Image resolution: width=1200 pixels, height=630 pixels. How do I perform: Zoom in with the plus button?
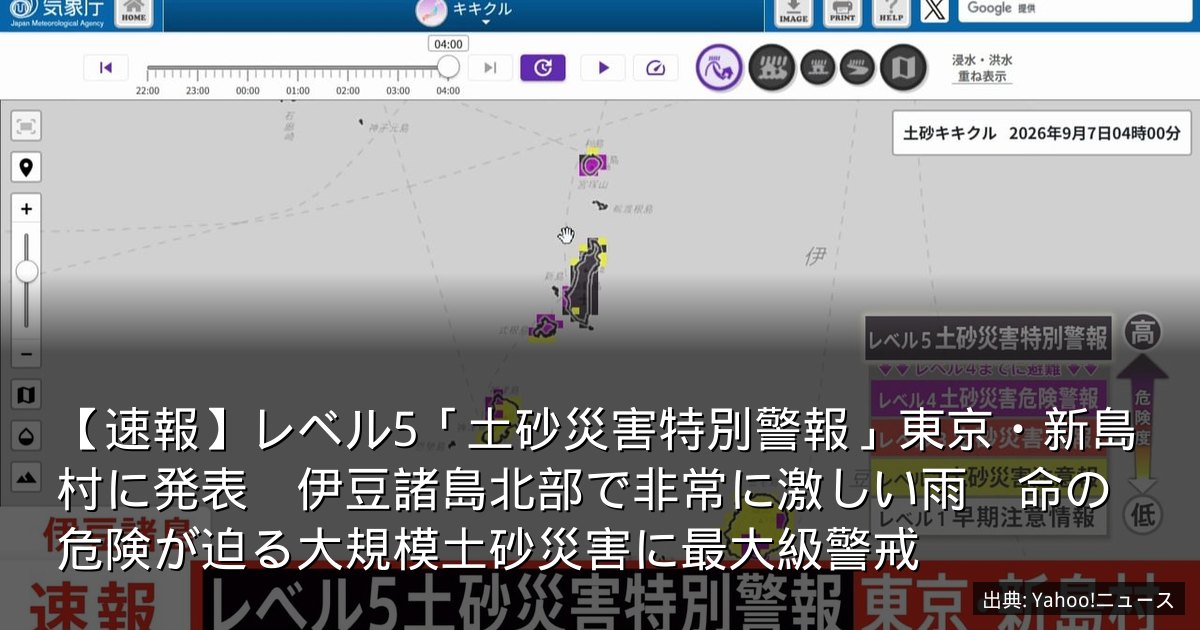click(x=26, y=209)
